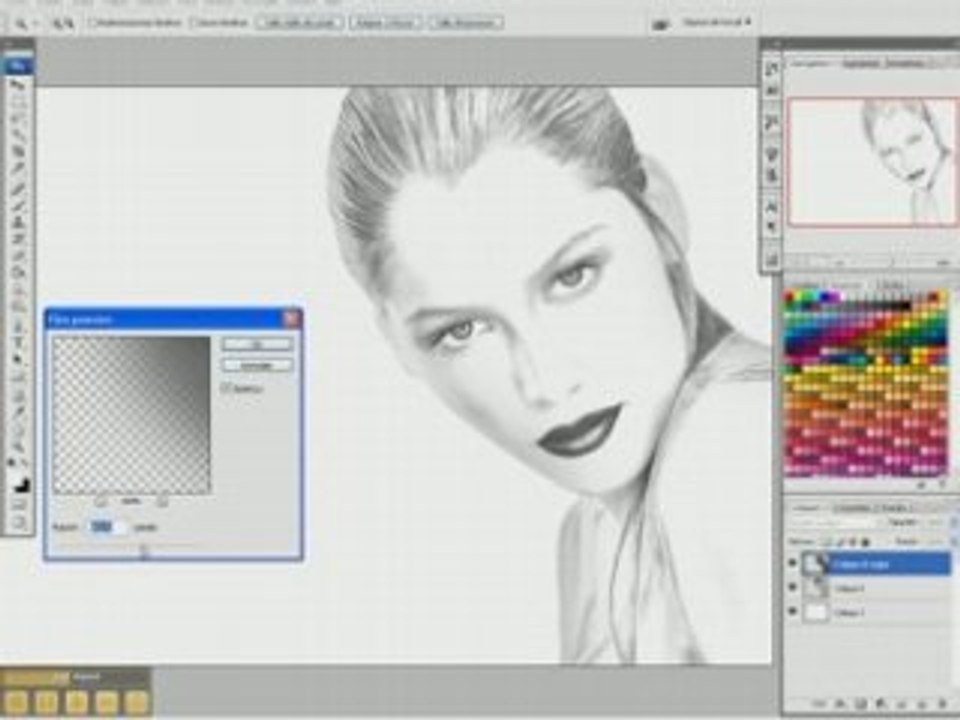Switch to the Navigator tab
The height and width of the screenshot is (720, 960).
coord(809,63)
